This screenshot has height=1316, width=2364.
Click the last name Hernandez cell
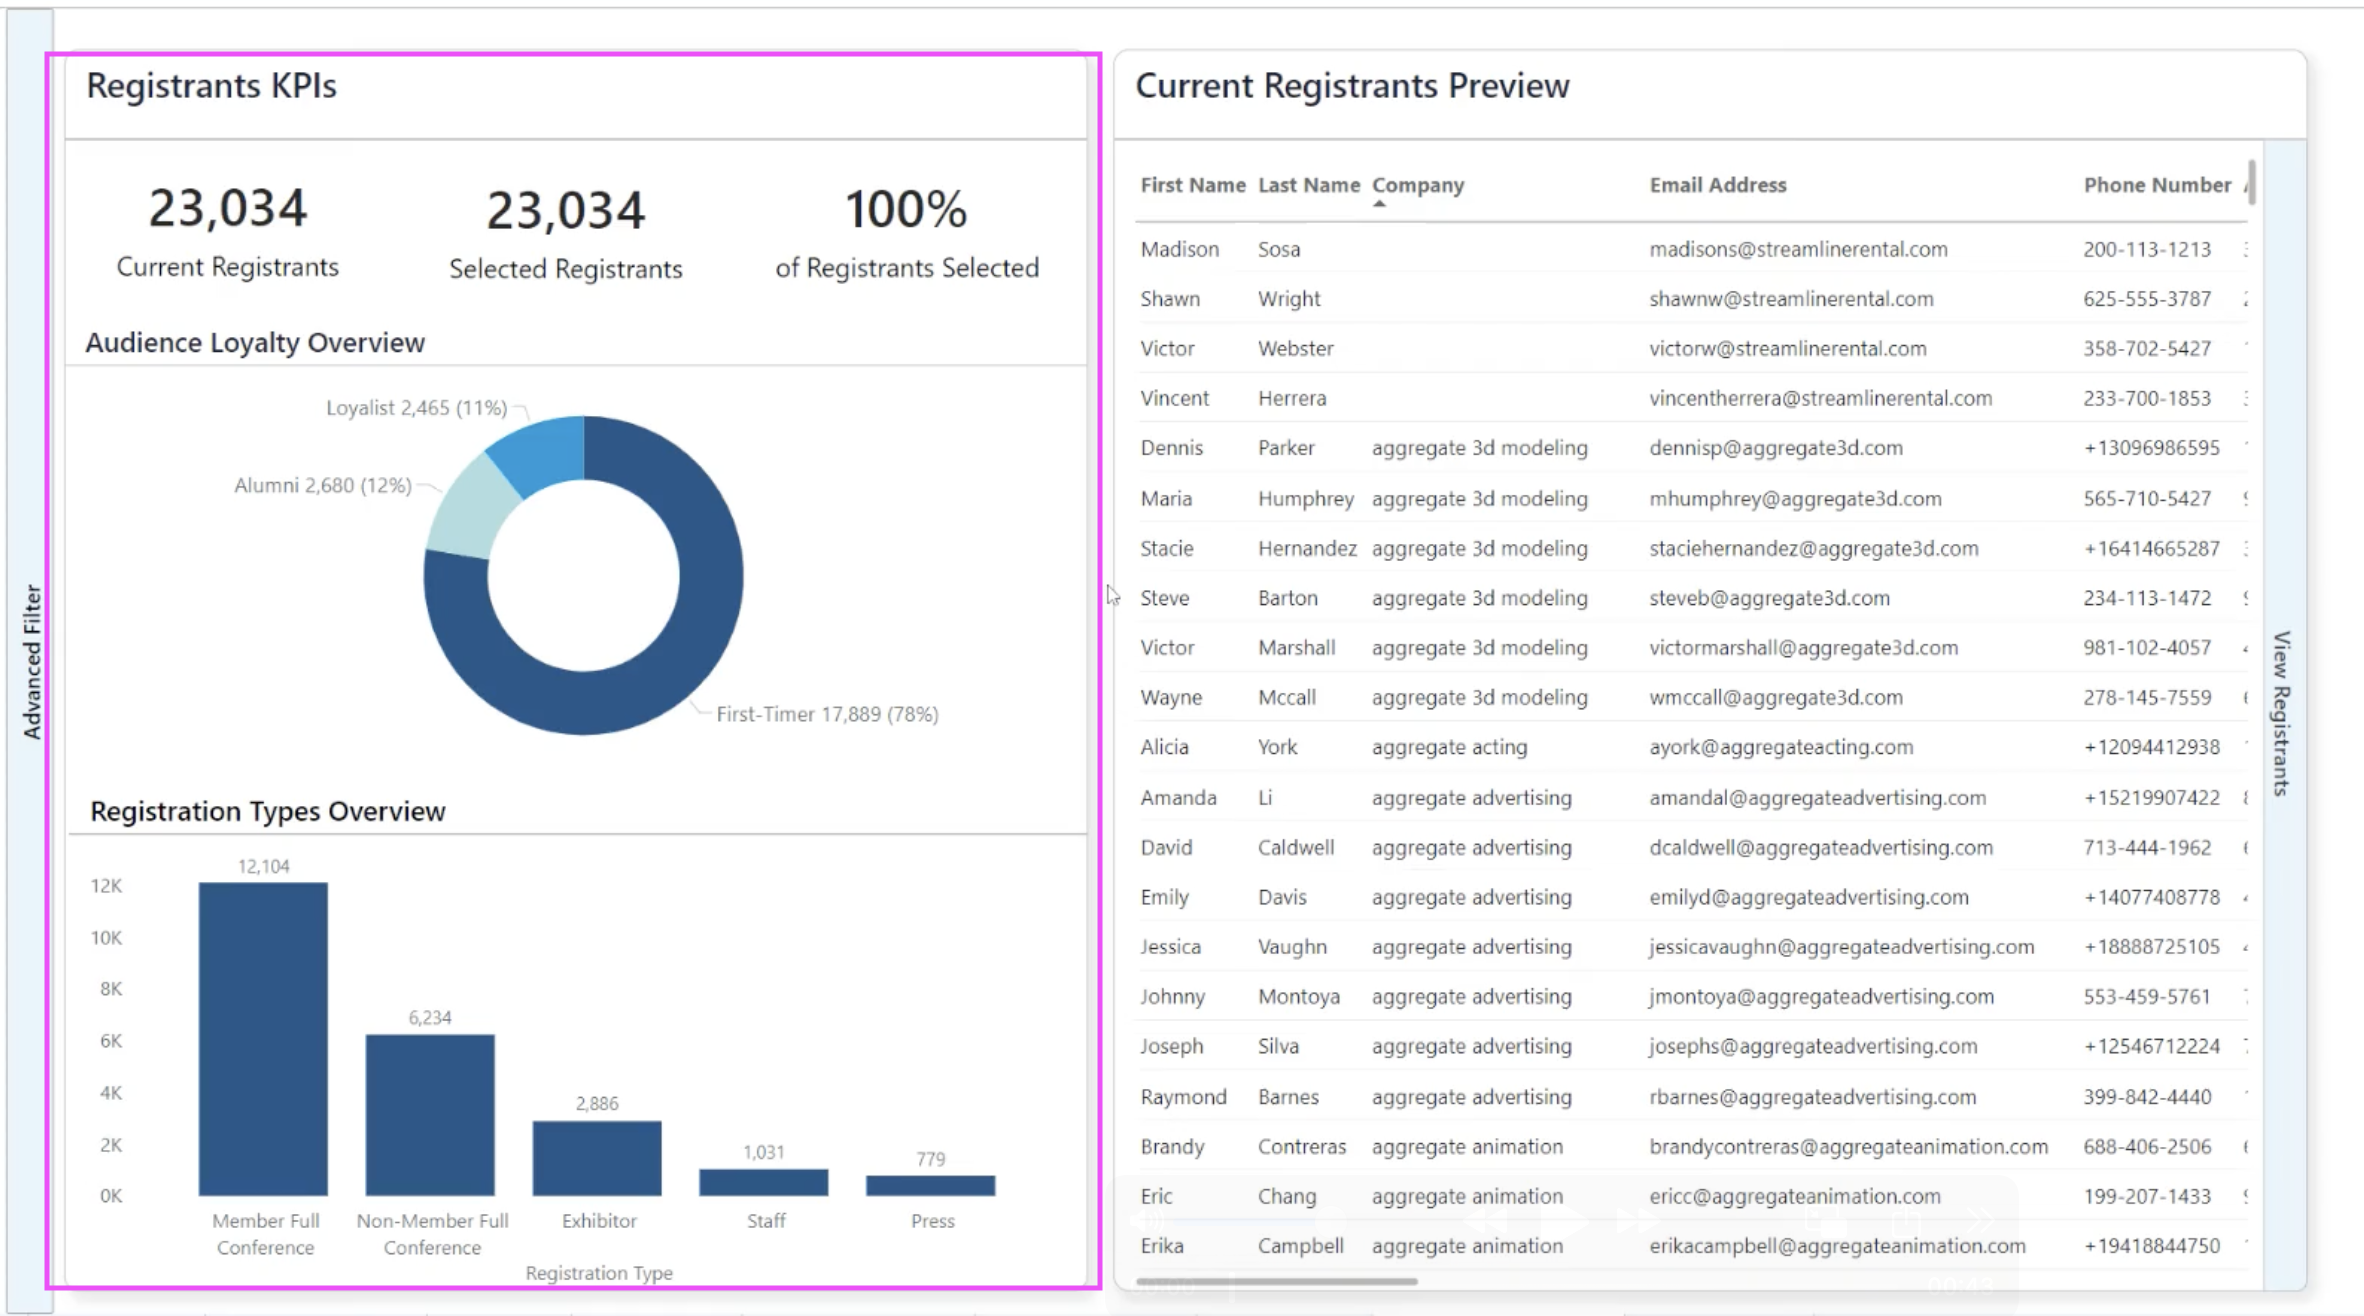(1307, 548)
